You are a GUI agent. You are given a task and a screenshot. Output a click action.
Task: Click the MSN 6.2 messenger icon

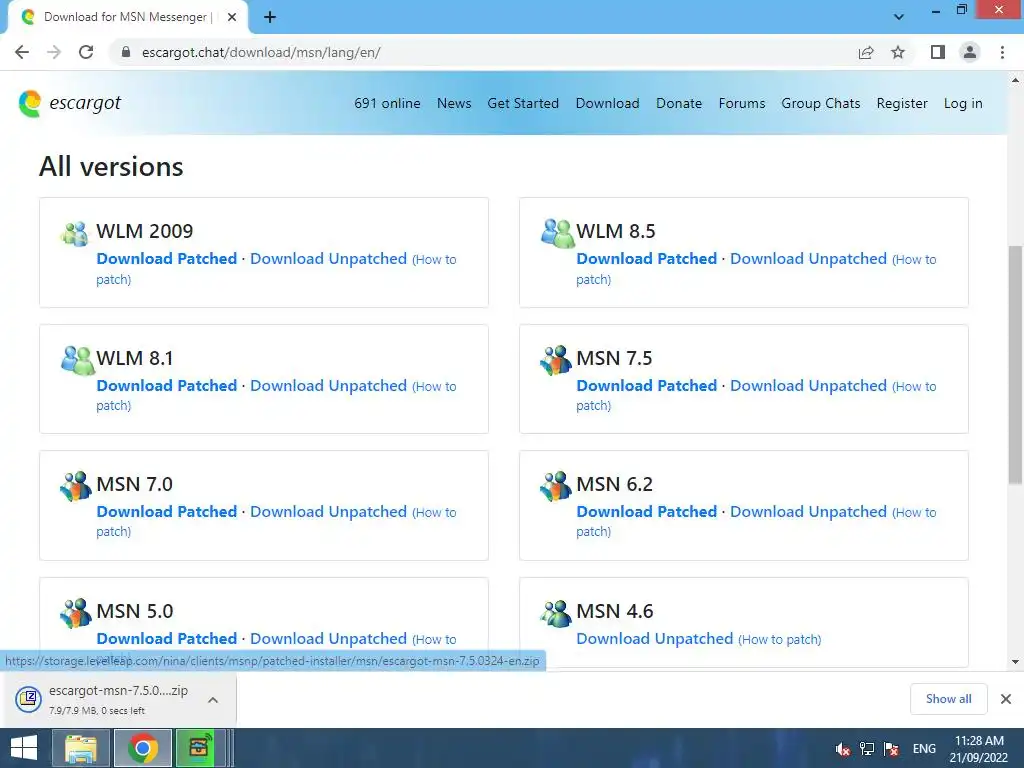[556, 486]
